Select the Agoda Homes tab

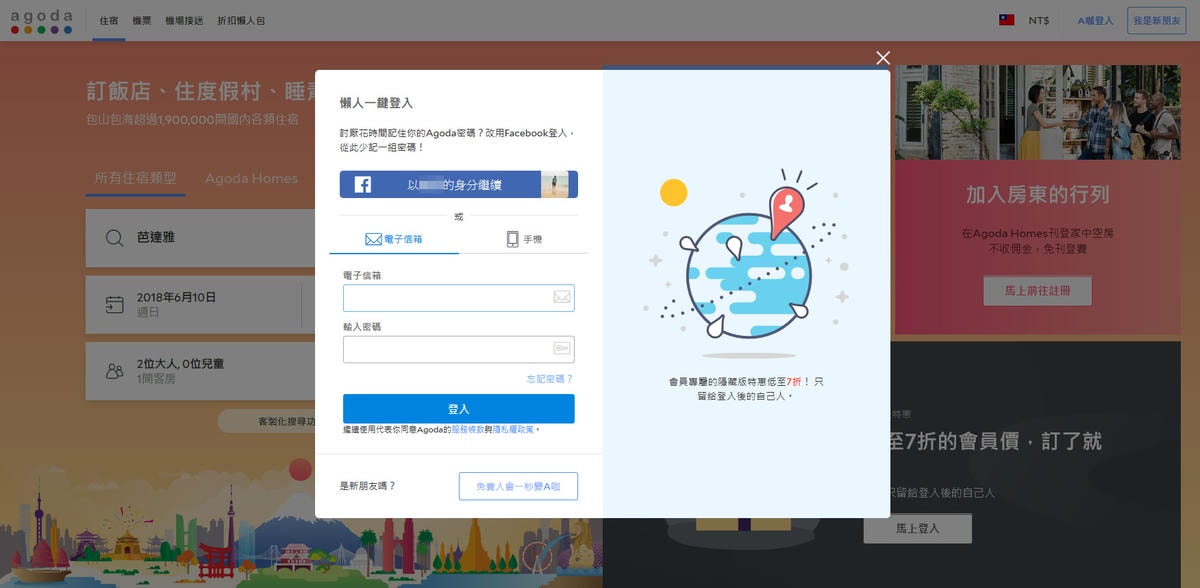coord(251,178)
